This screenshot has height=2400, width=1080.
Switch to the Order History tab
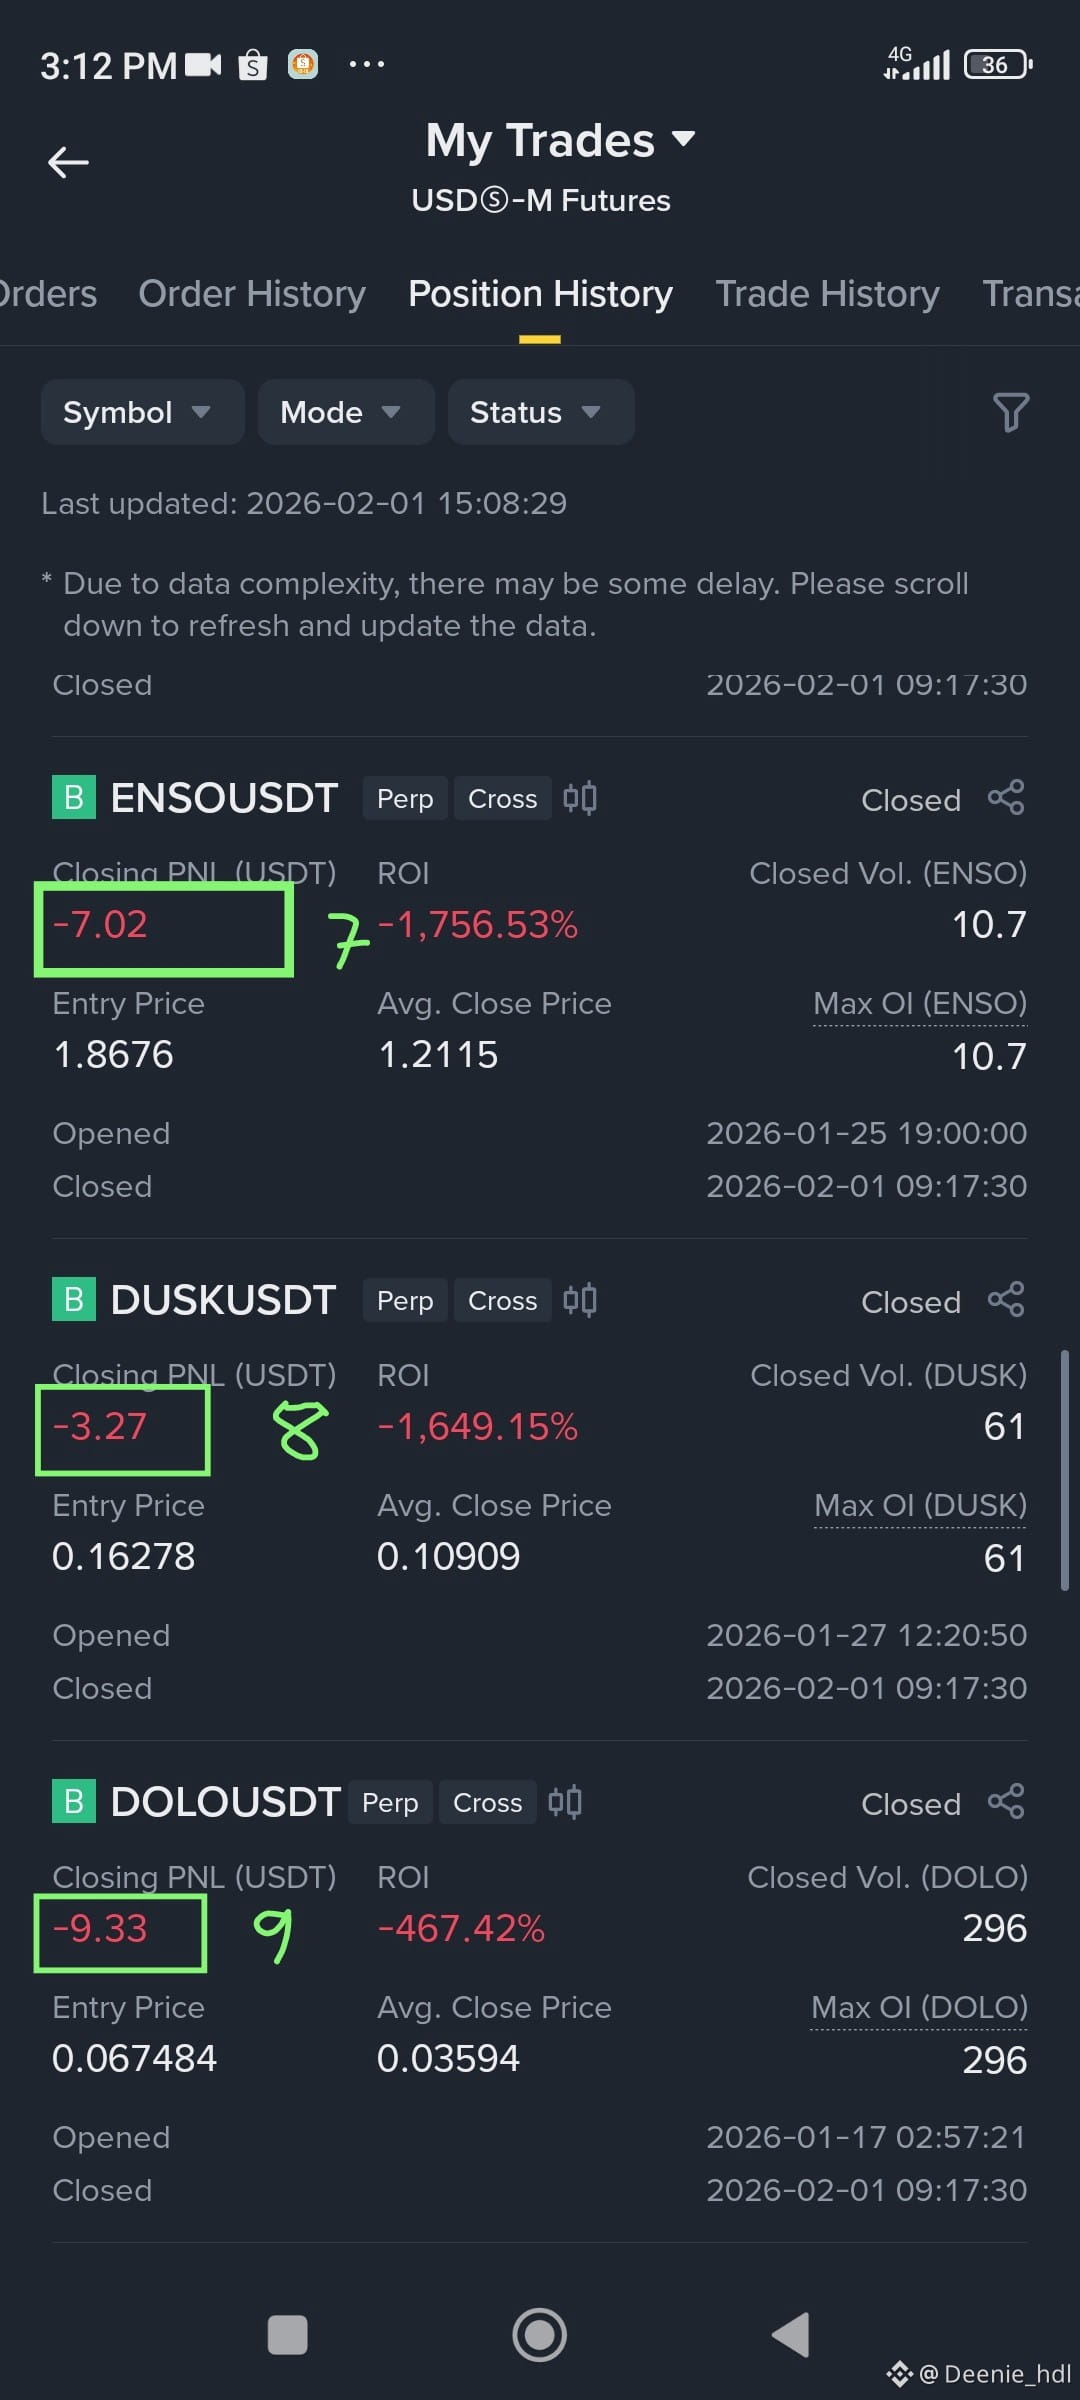(x=252, y=294)
